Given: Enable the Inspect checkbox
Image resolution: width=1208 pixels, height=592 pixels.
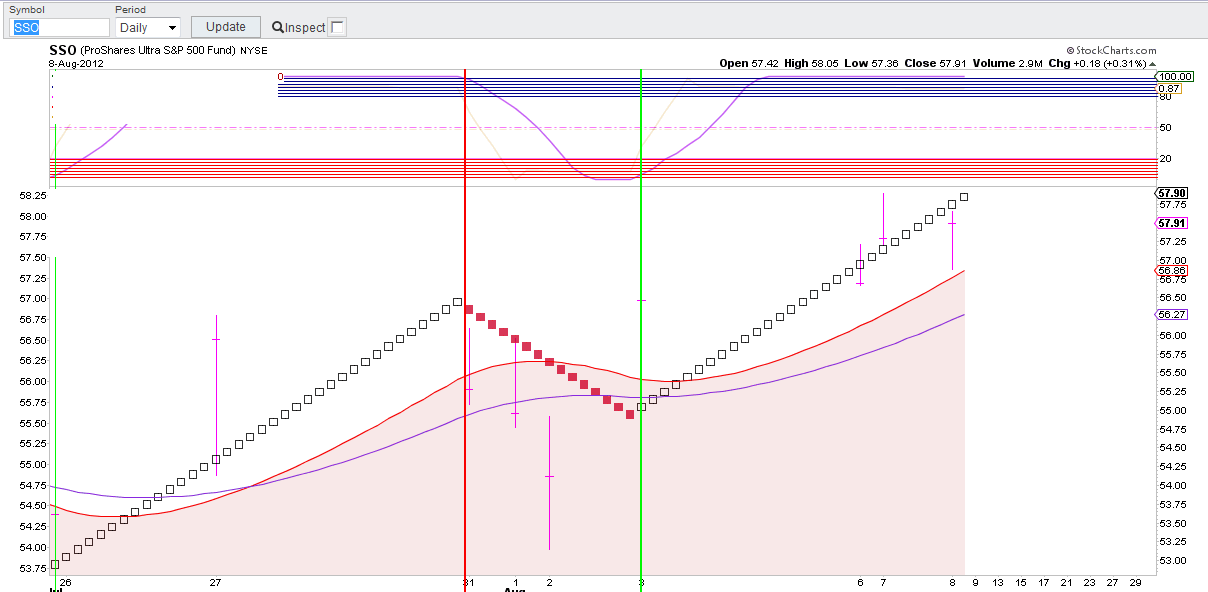Looking at the screenshot, I should click(338, 27).
